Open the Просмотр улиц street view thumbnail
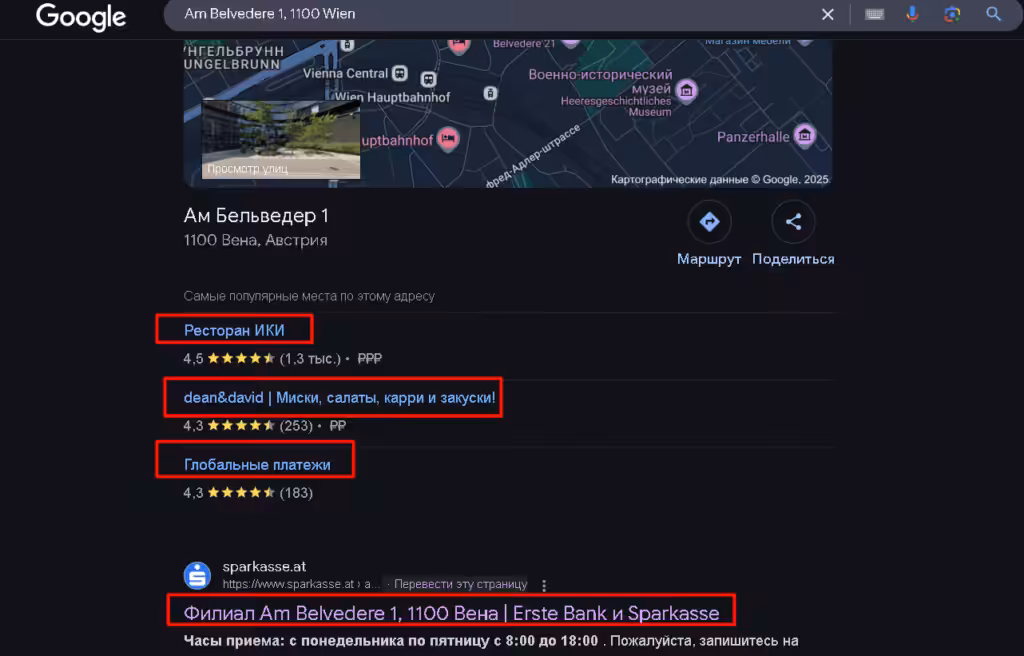Screen dimensions: 1024x656 coord(281,139)
